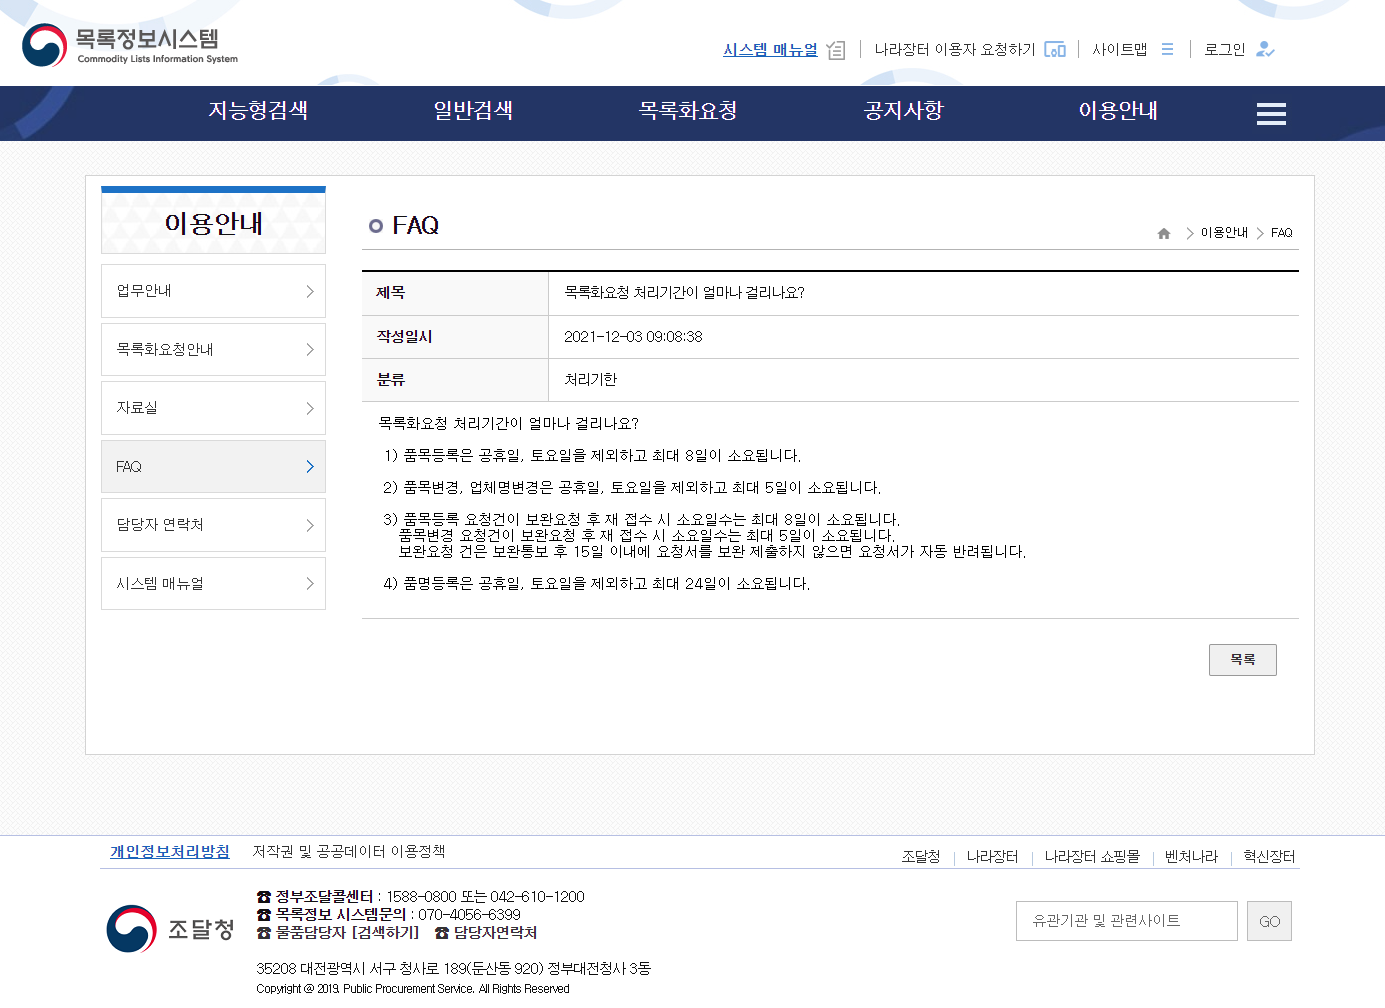1385x1008 pixels.
Task: Click the 작성일시 value 2021-12-03 09:08:38
Action: [x=633, y=337]
